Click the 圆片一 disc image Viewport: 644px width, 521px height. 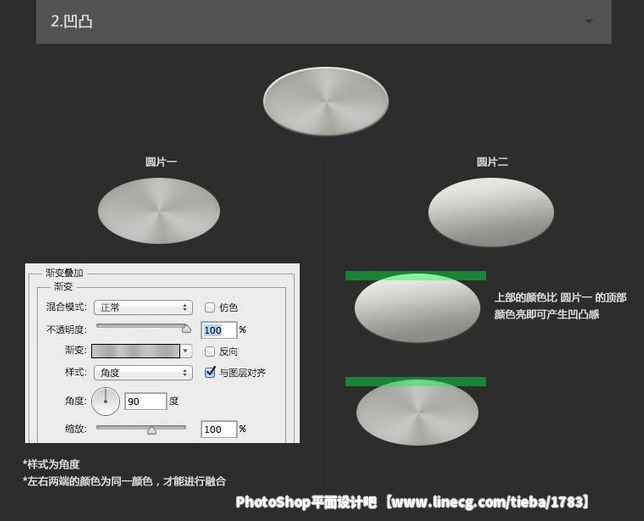coord(159,211)
